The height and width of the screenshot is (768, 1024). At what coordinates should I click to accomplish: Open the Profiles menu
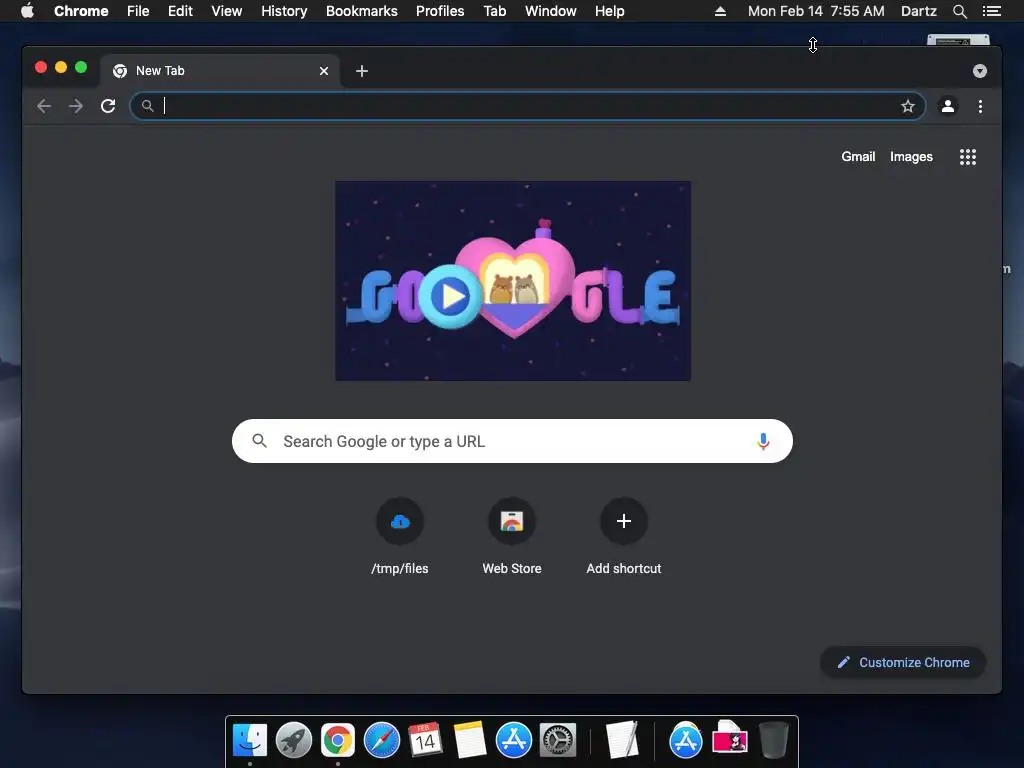point(440,11)
